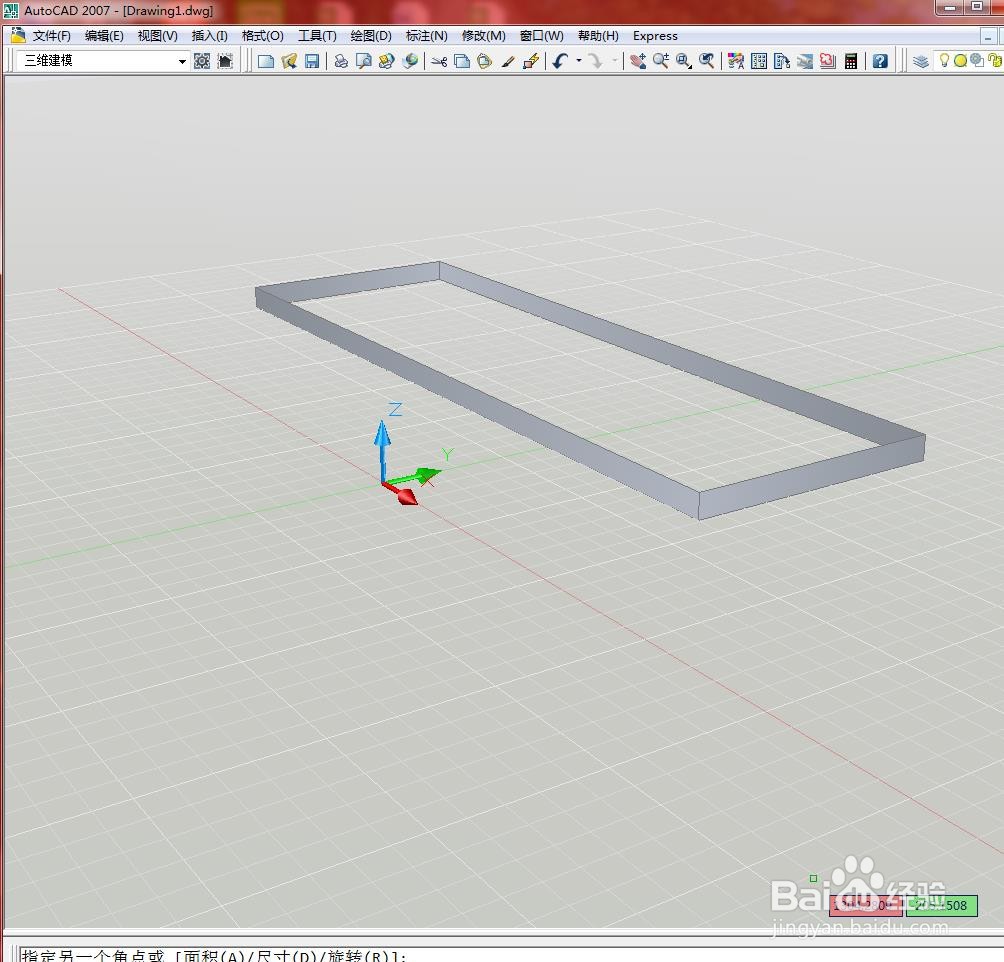This screenshot has width=1004, height=962.
Task: Click the Redo arrow icon
Action: [595, 61]
